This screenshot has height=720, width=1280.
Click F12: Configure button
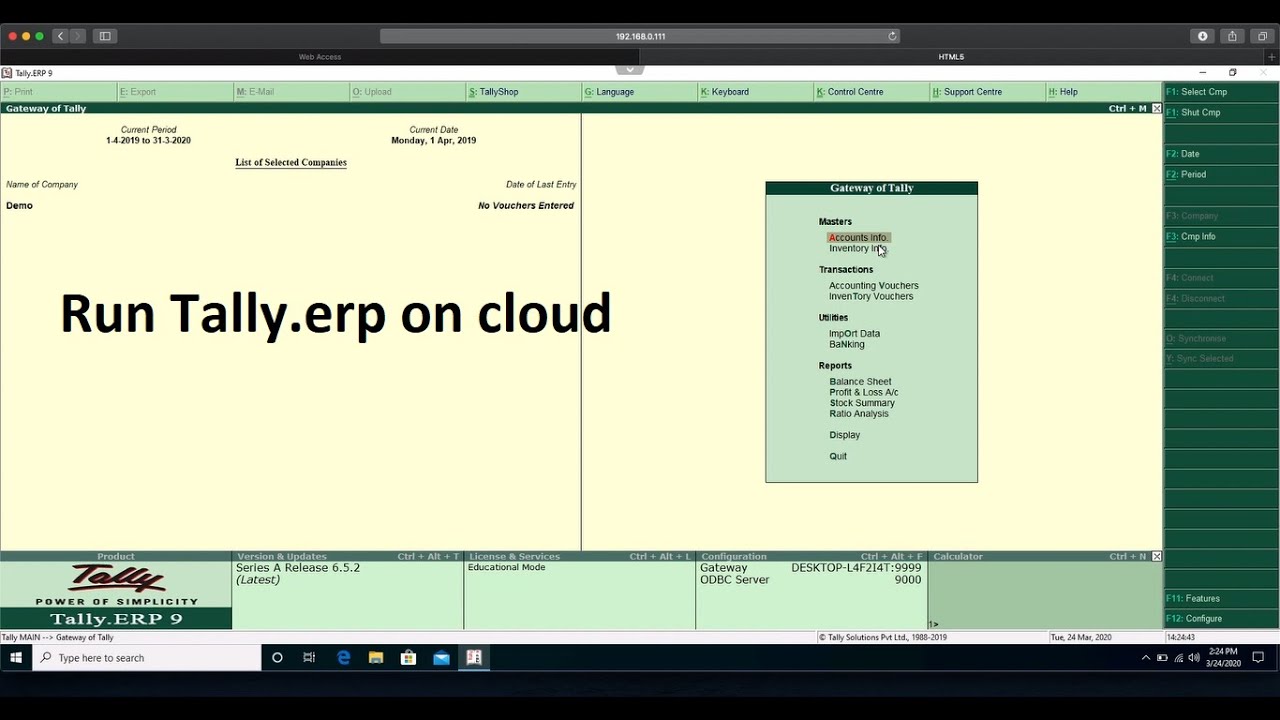click(1221, 619)
